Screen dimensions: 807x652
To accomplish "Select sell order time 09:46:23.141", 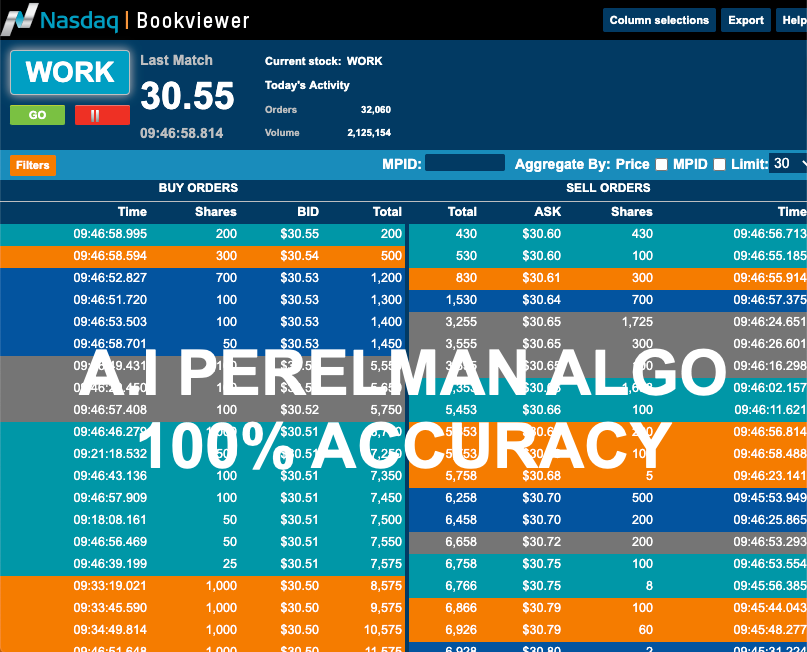I will pos(770,476).
